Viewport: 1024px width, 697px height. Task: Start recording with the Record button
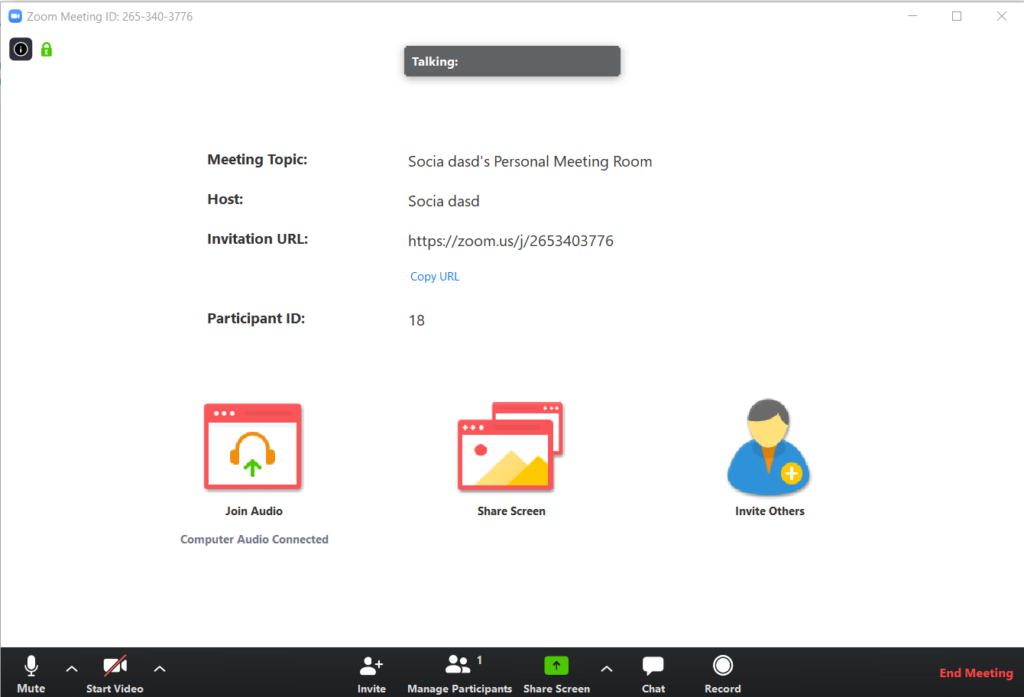pos(722,673)
